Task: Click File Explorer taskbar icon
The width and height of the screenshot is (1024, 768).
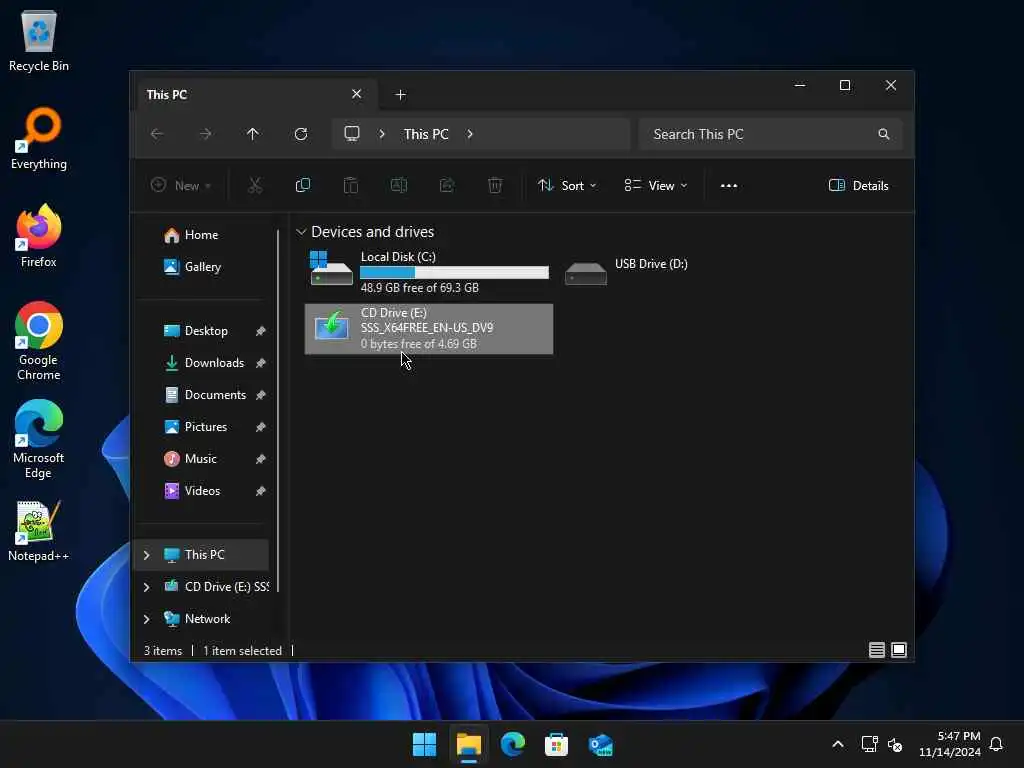Action: pyautogui.click(x=468, y=744)
